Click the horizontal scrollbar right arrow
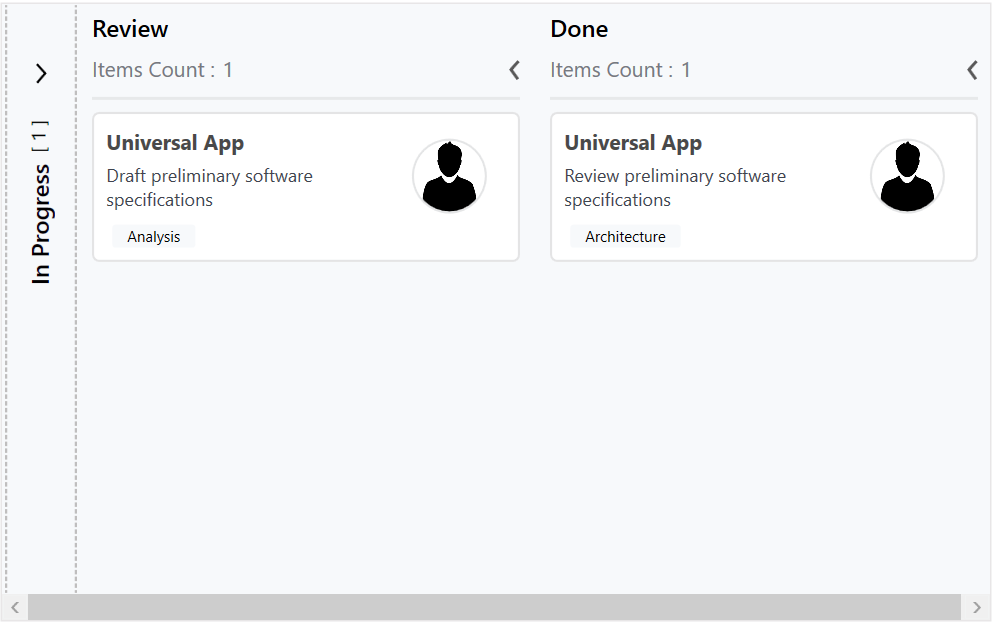This screenshot has height=625, width=994. click(976, 607)
